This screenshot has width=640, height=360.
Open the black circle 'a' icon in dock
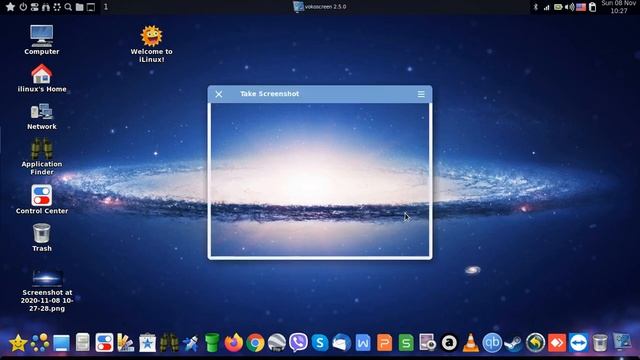click(449, 343)
